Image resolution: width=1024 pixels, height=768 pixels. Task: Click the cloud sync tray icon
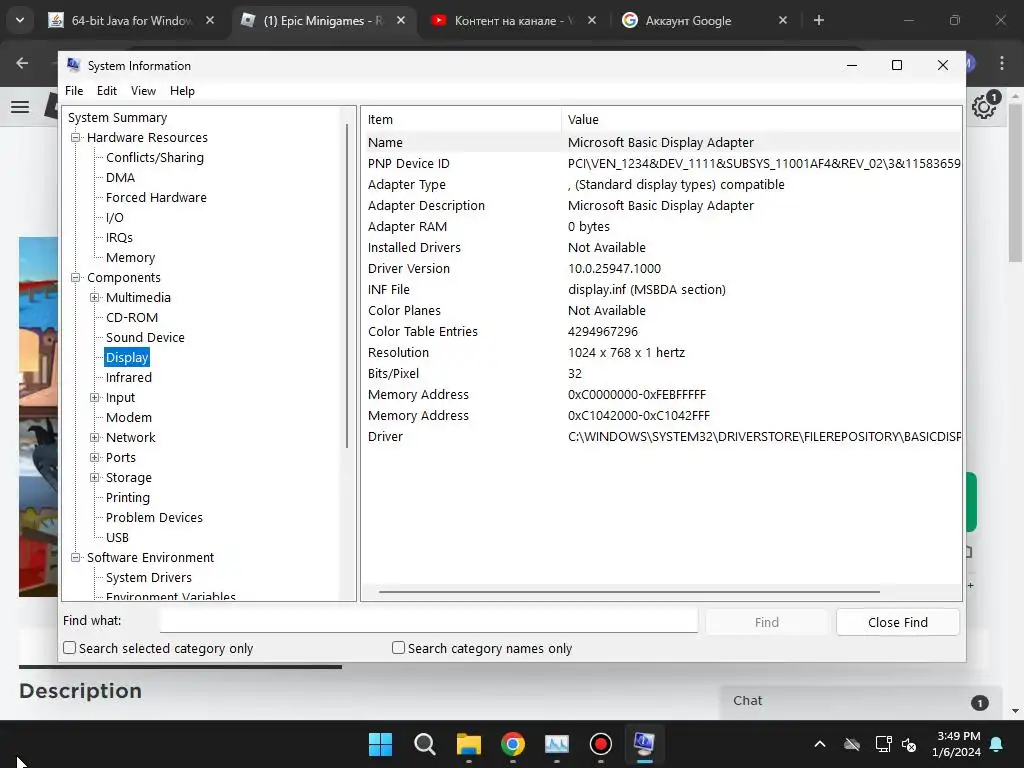(852, 744)
